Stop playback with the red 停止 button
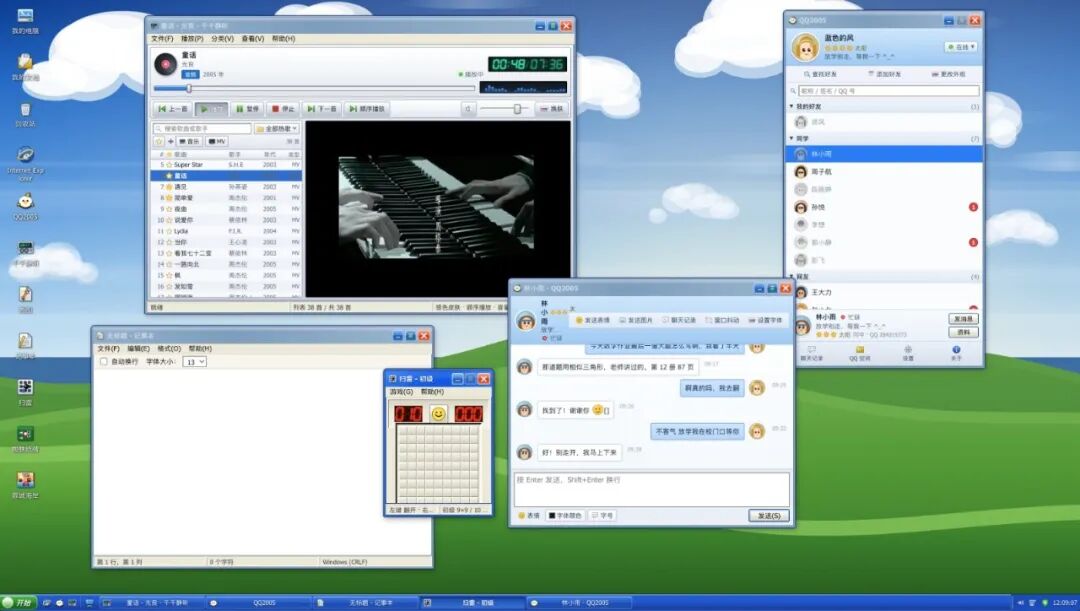Screen dimensions: 1080x611 (x=283, y=109)
